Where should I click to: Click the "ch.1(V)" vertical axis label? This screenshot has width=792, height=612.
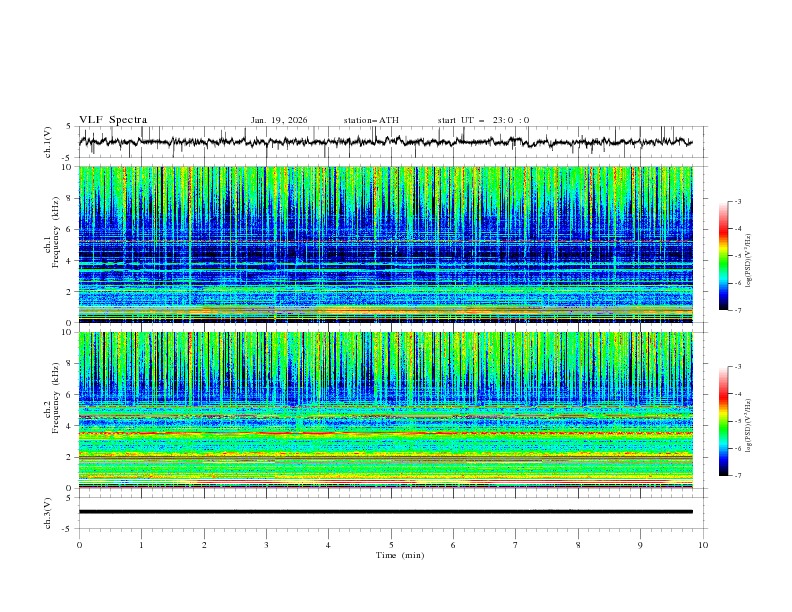click(x=48, y=142)
